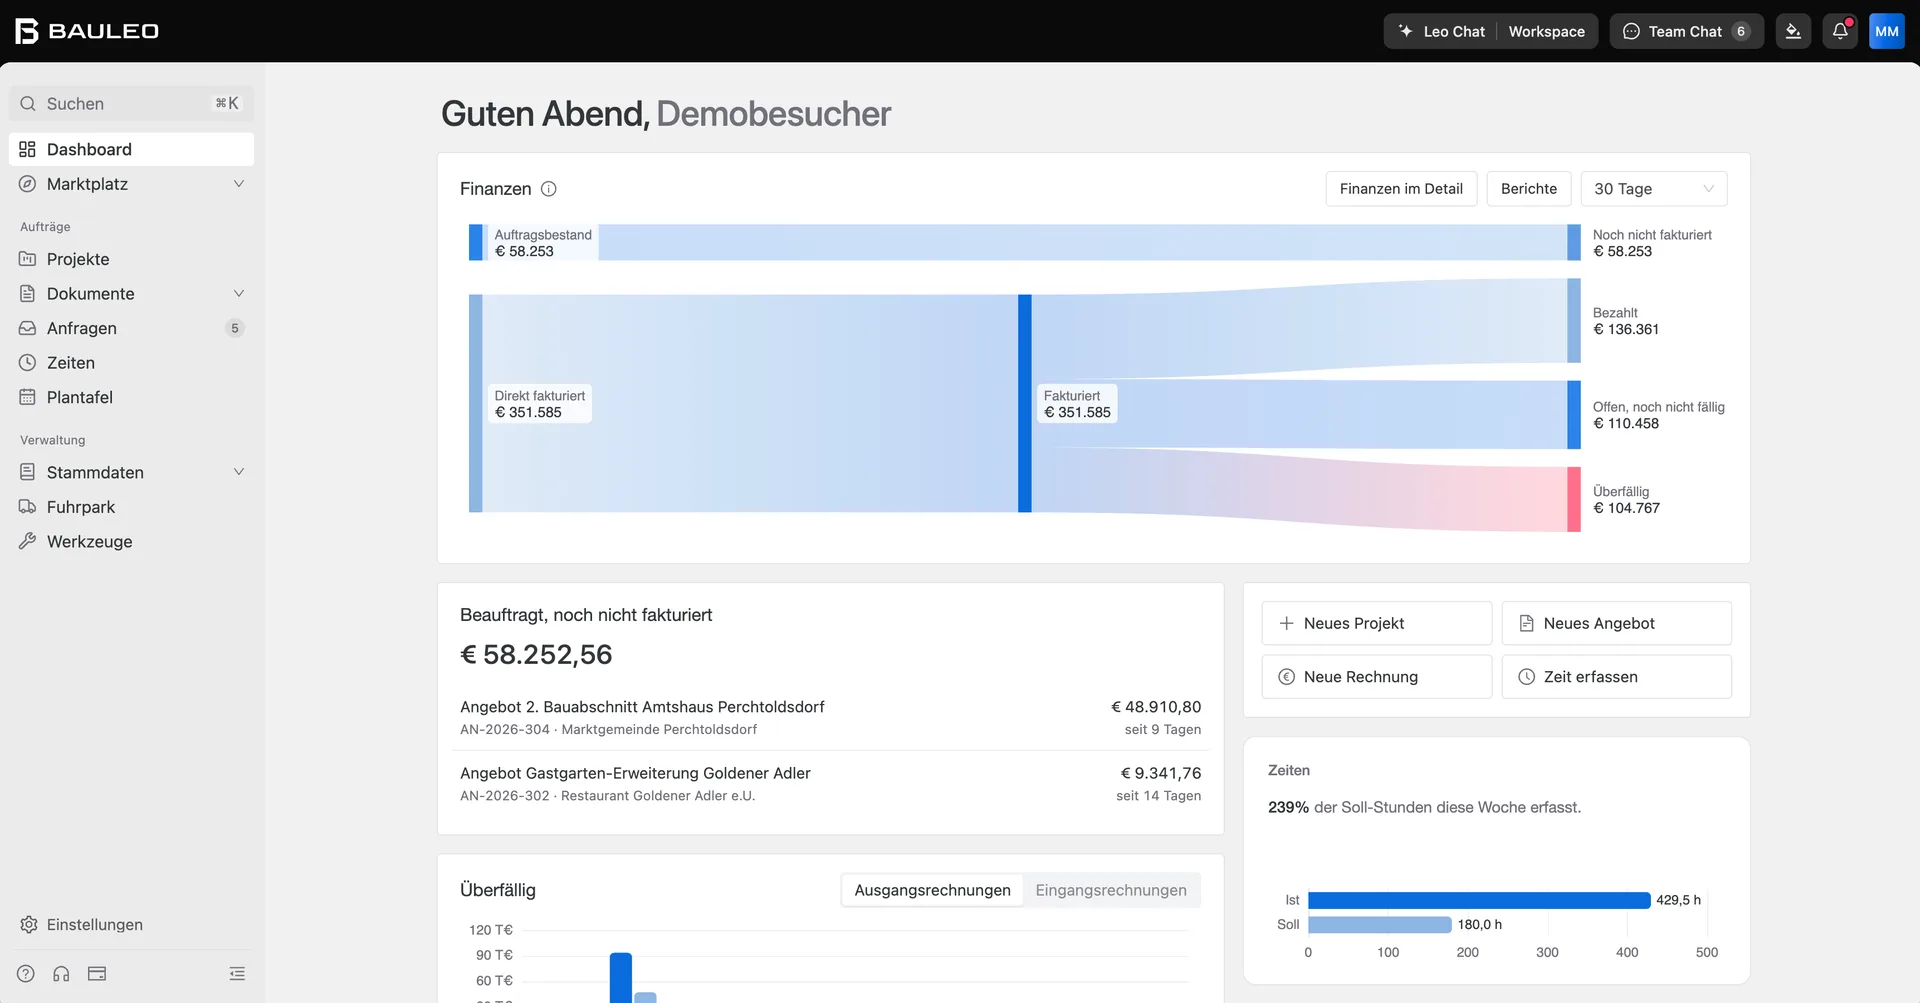Viewport: 1920px width, 1003px height.
Task: Click the Soll hours bar 180,0 h
Action: pyautogui.click(x=1380, y=925)
